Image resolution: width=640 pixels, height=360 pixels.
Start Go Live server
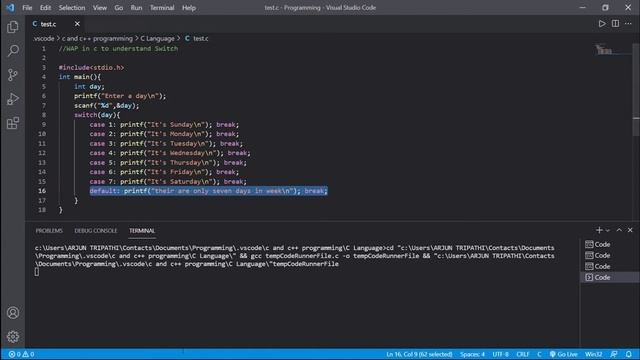click(563, 354)
